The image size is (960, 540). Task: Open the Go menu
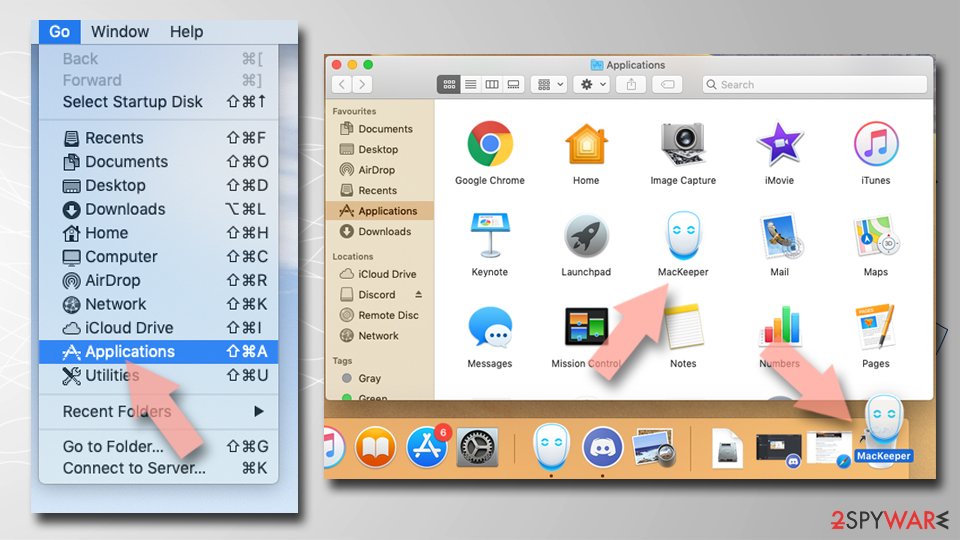coord(59,31)
